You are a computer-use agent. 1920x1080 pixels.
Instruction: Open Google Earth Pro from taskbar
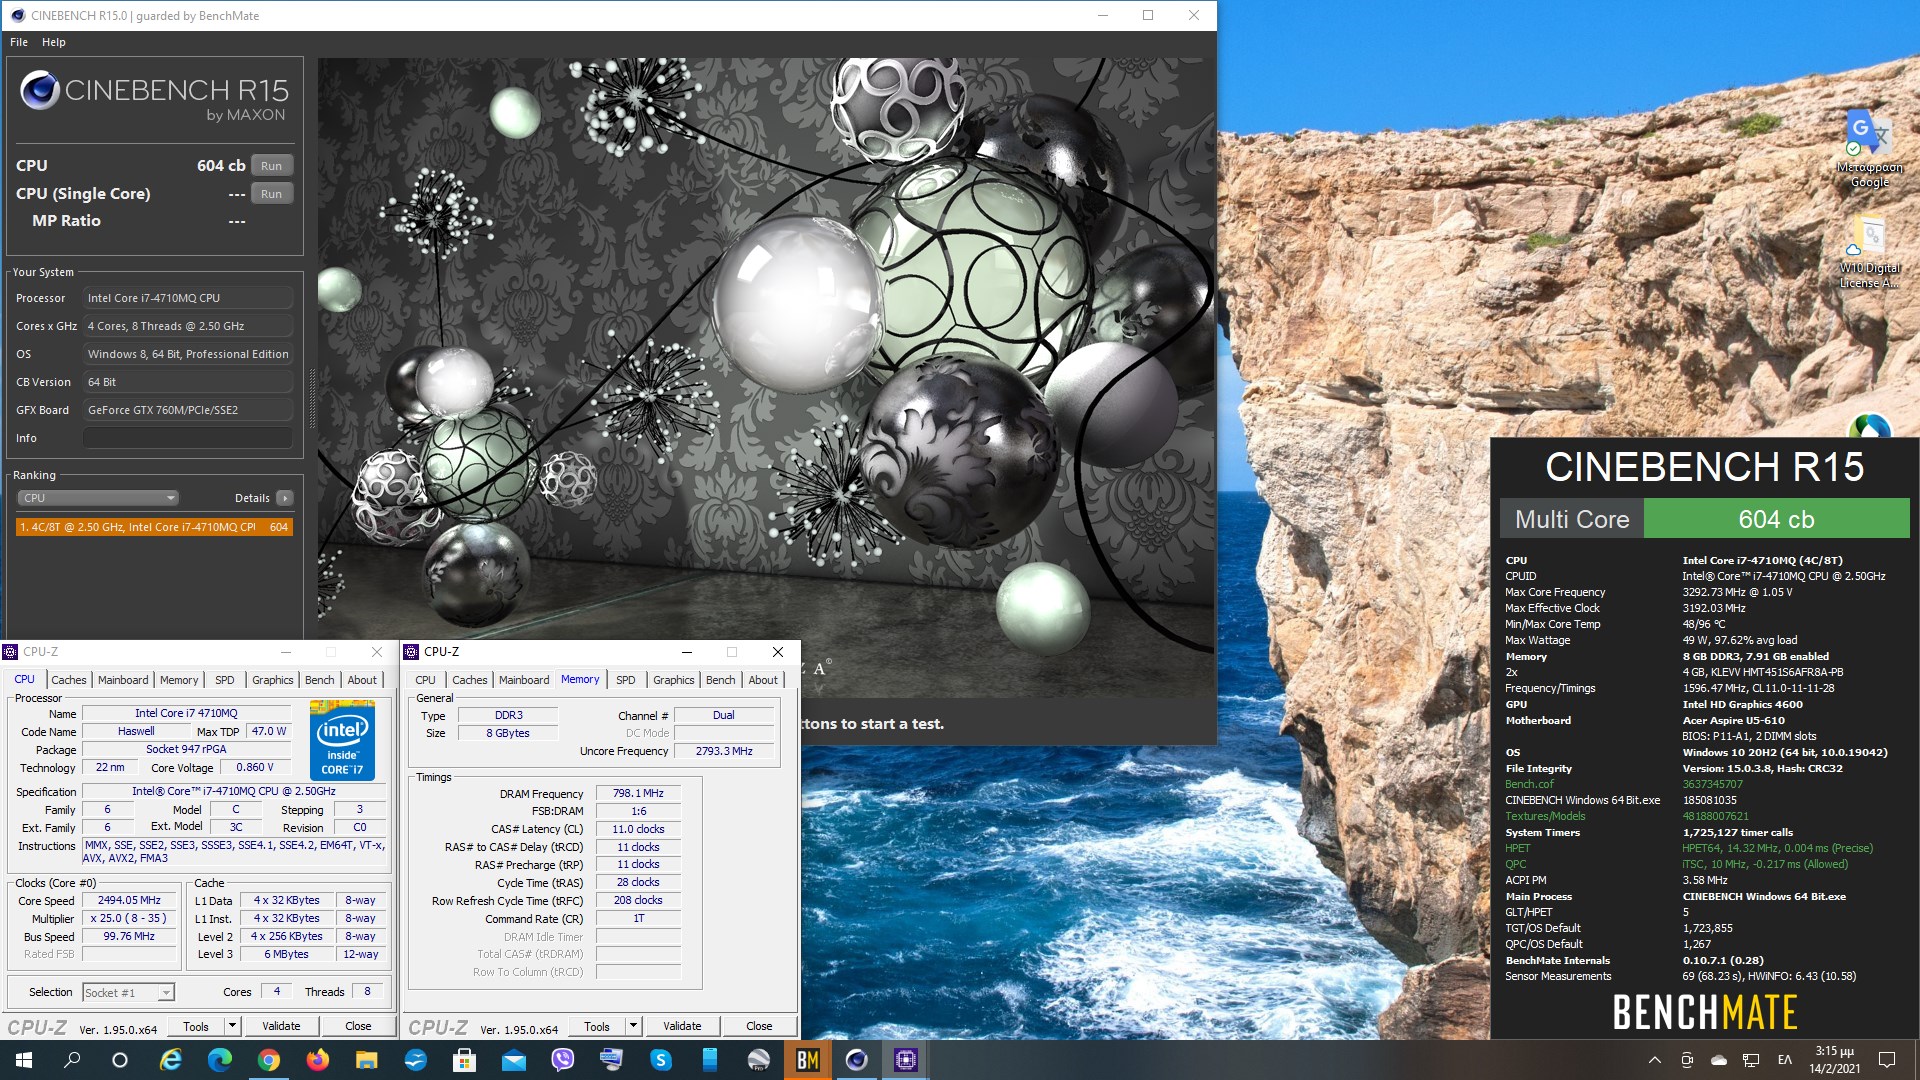tap(759, 1060)
